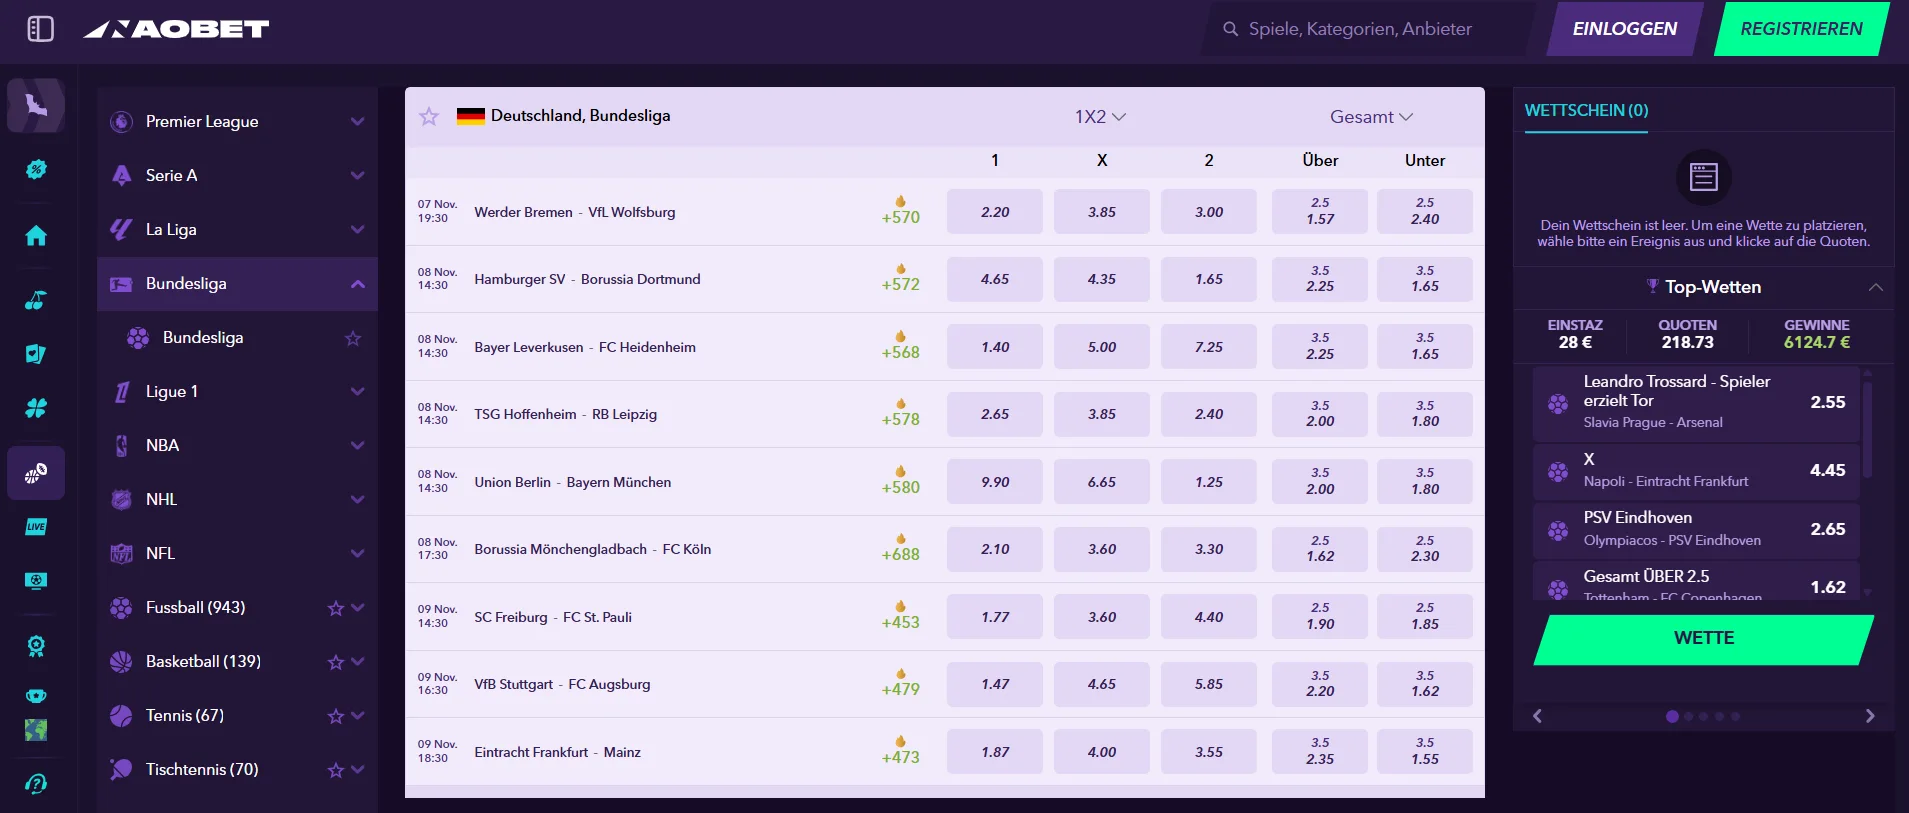
Task: Click first carousel dot under Top-Wetten
Action: [1671, 716]
